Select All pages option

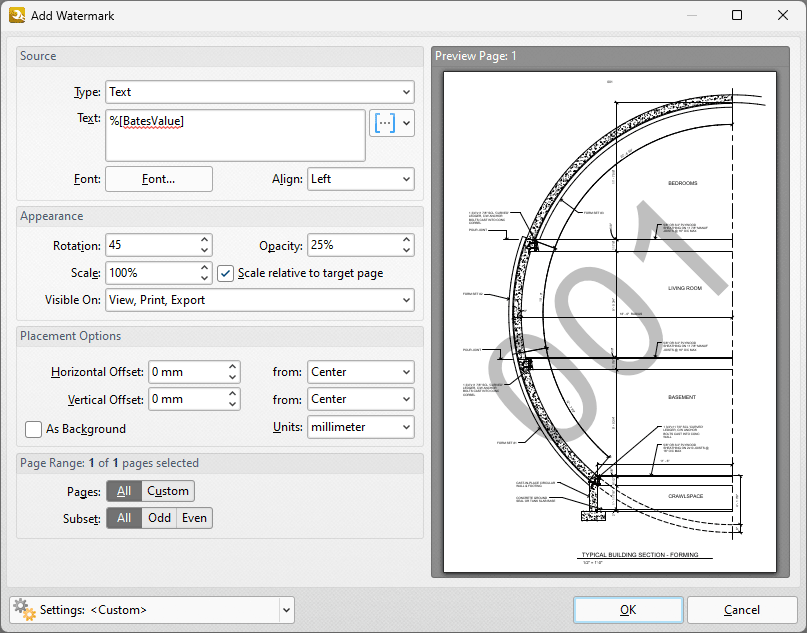pos(124,491)
